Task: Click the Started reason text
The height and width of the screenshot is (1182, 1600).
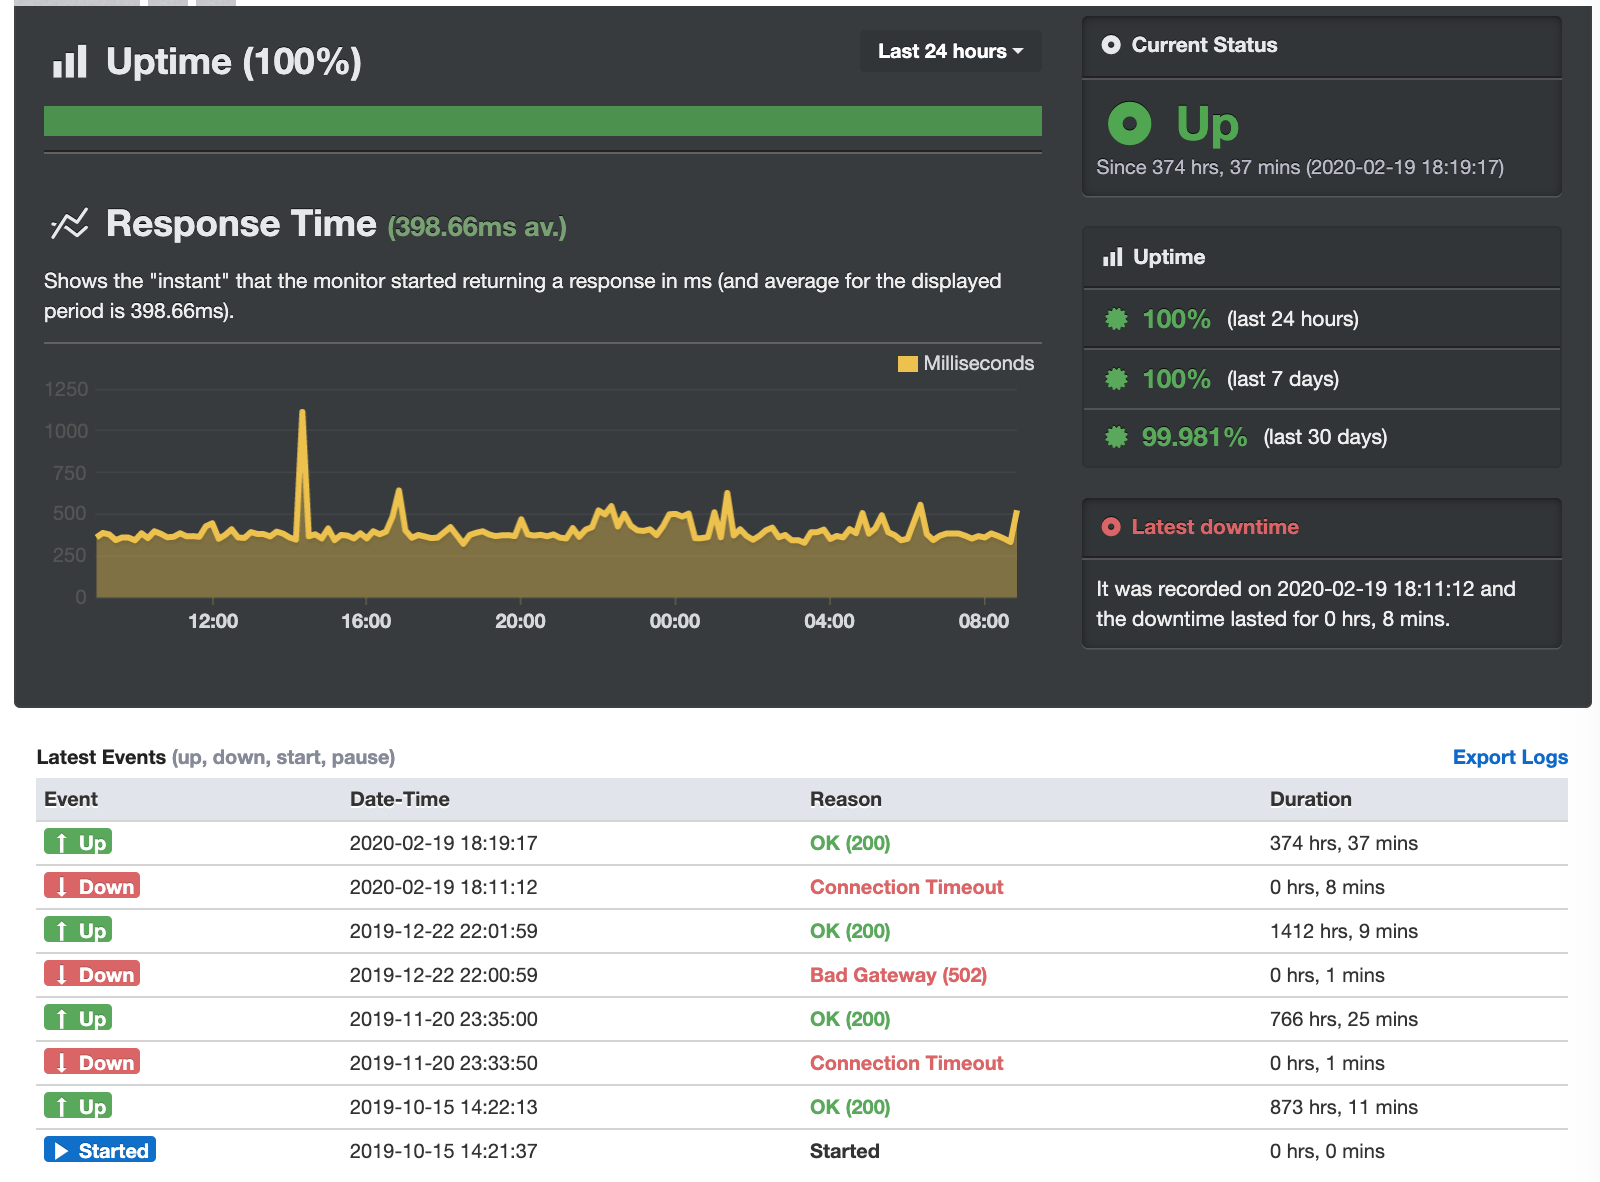Action: pos(845,1151)
